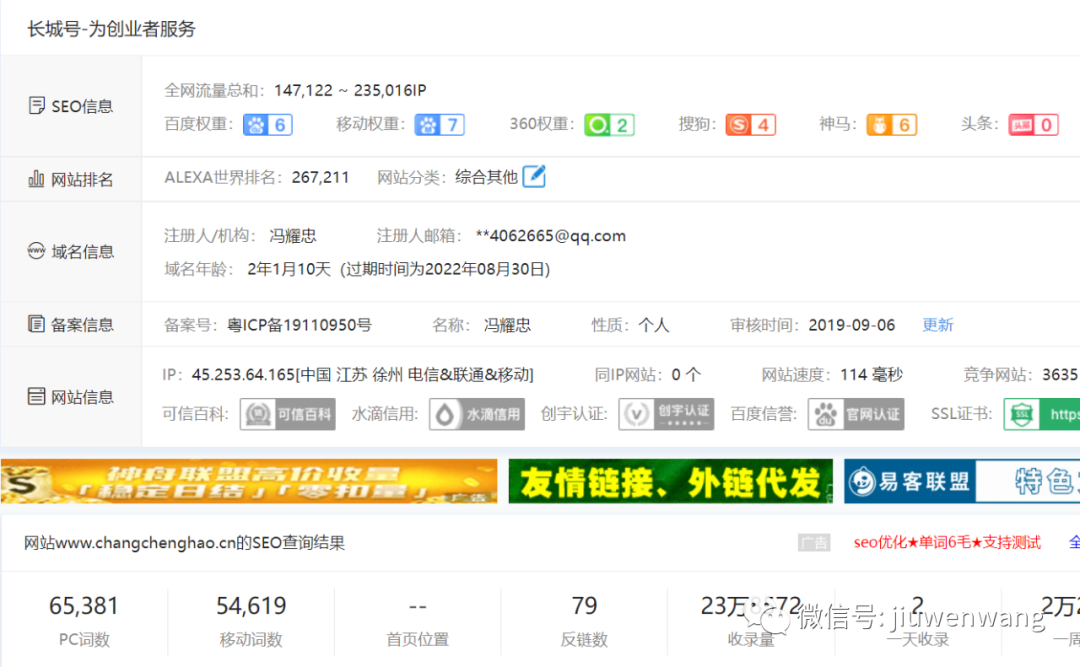
Task: Open the 水滴信用 badge
Action: point(477,414)
